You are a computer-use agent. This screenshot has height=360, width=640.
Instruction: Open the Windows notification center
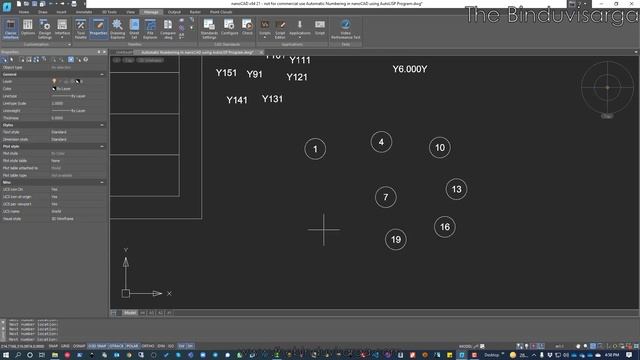[629, 355]
